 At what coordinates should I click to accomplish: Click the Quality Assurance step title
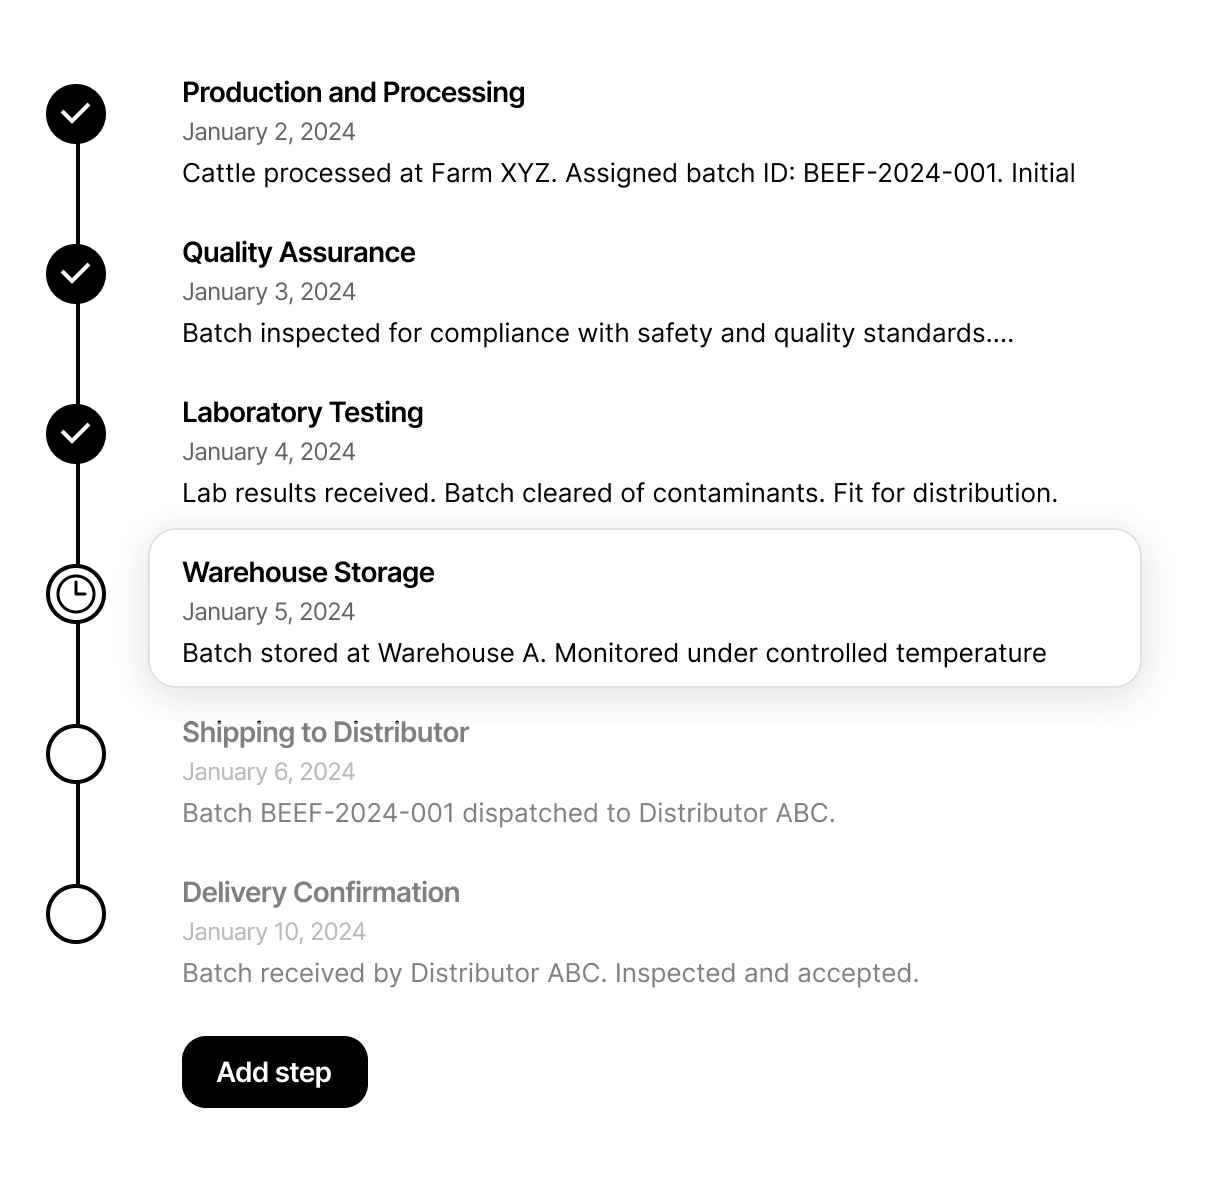[x=298, y=253]
